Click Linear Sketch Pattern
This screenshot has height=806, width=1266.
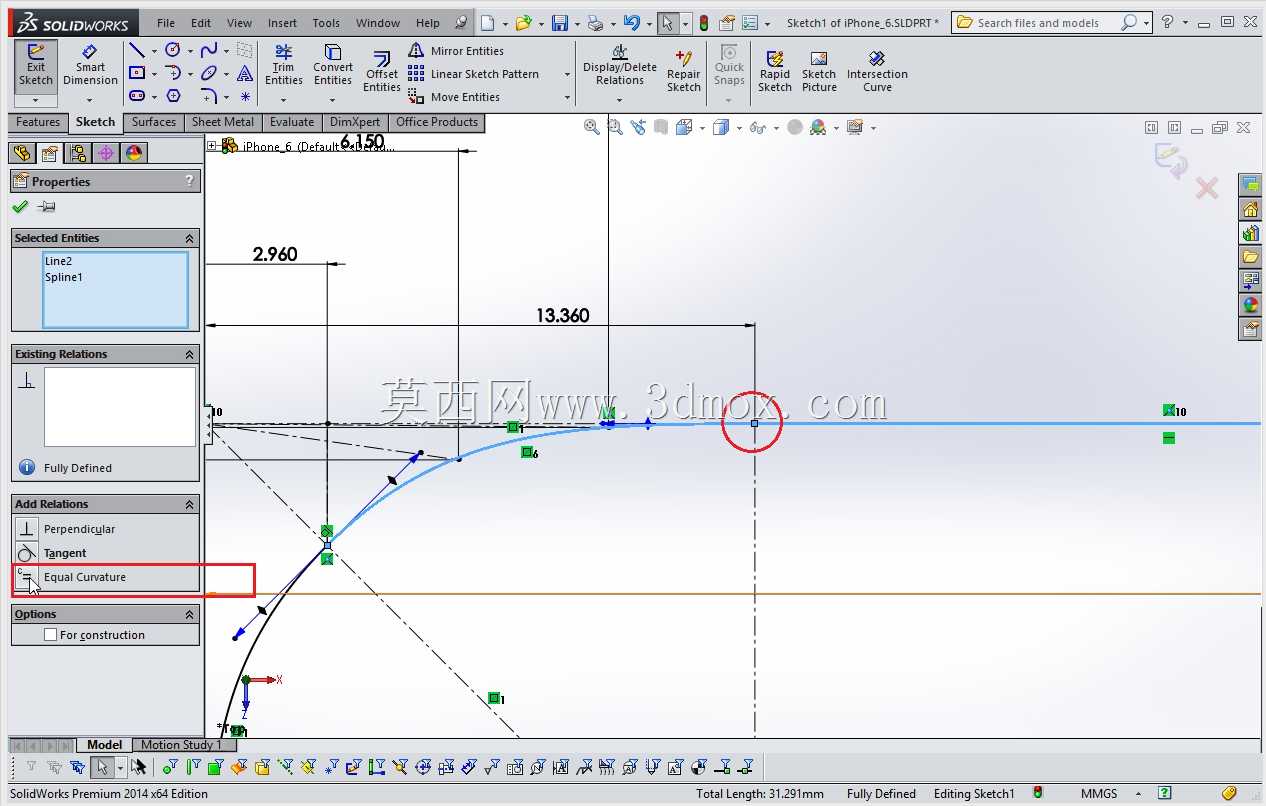click(x=474, y=74)
